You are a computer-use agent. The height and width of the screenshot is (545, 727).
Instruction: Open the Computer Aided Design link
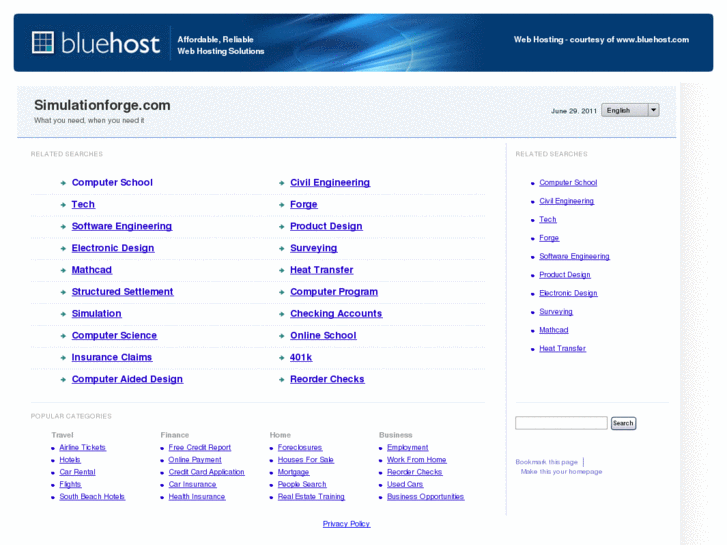coord(127,379)
